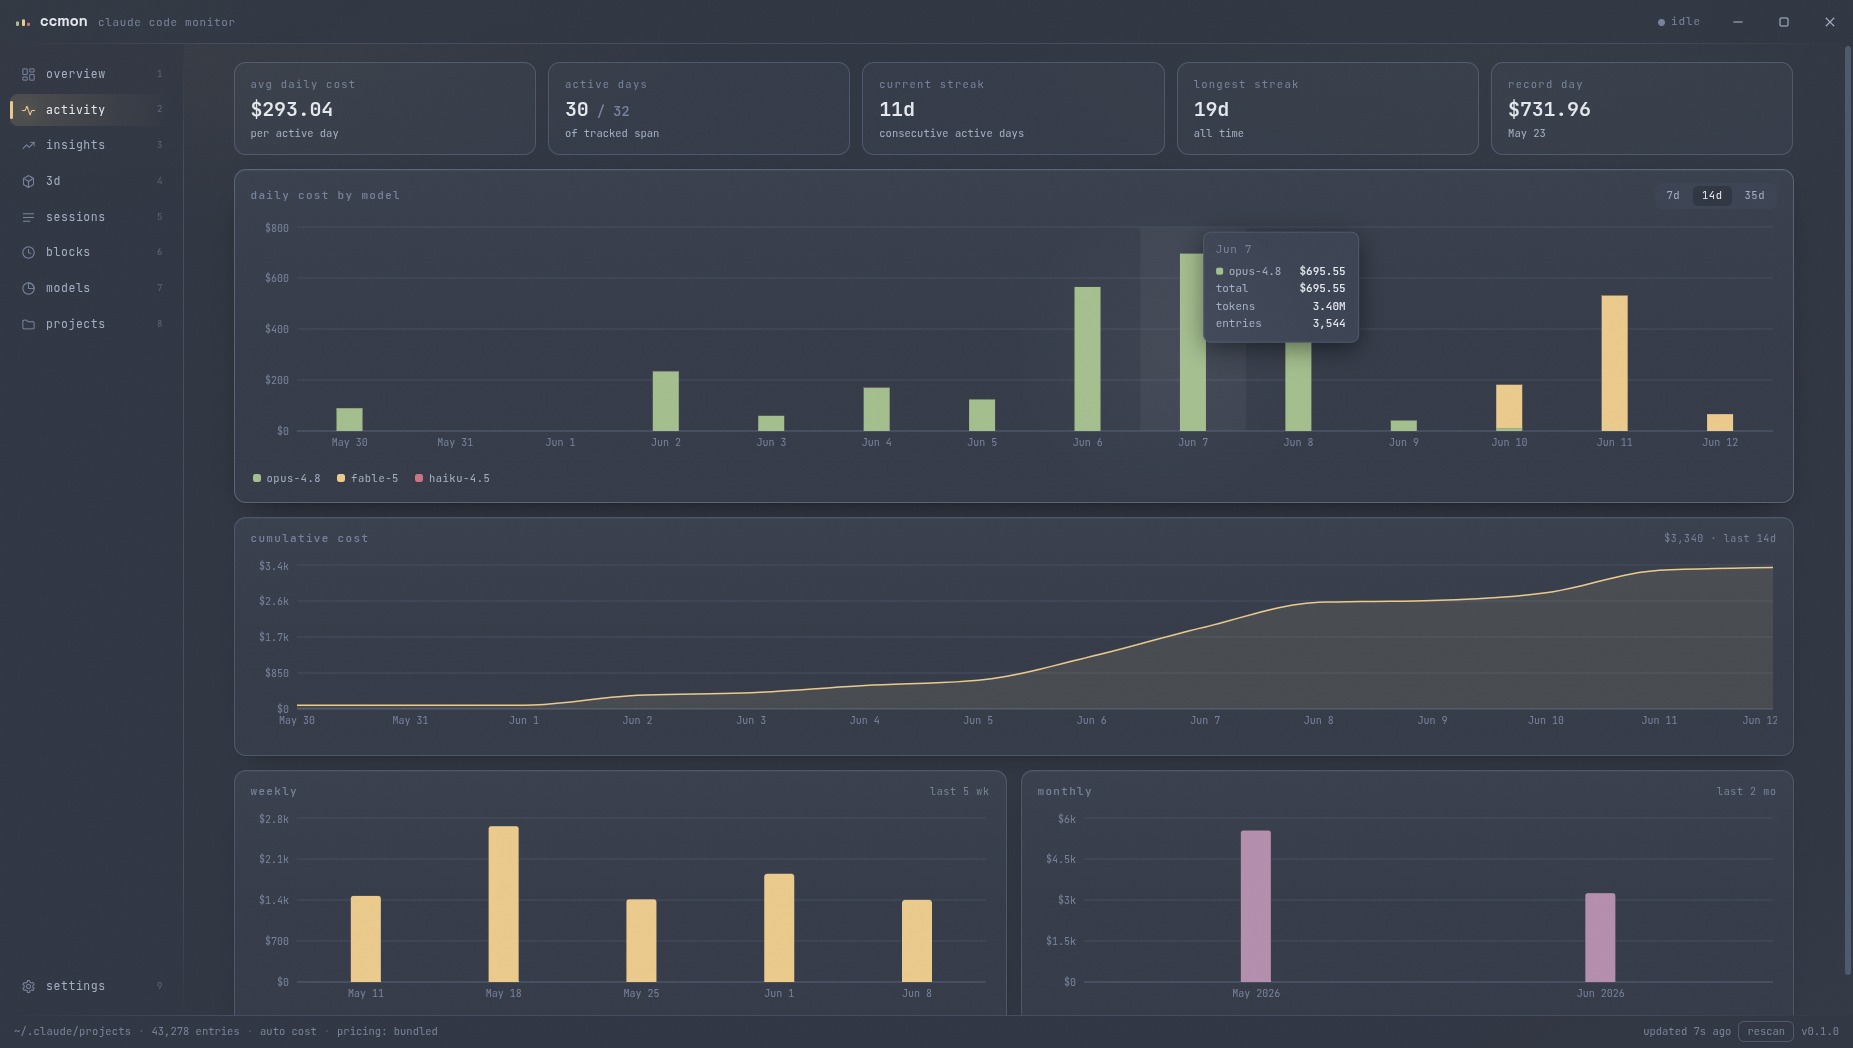Click the fable-5 yellow legend swatch

(x=341, y=479)
